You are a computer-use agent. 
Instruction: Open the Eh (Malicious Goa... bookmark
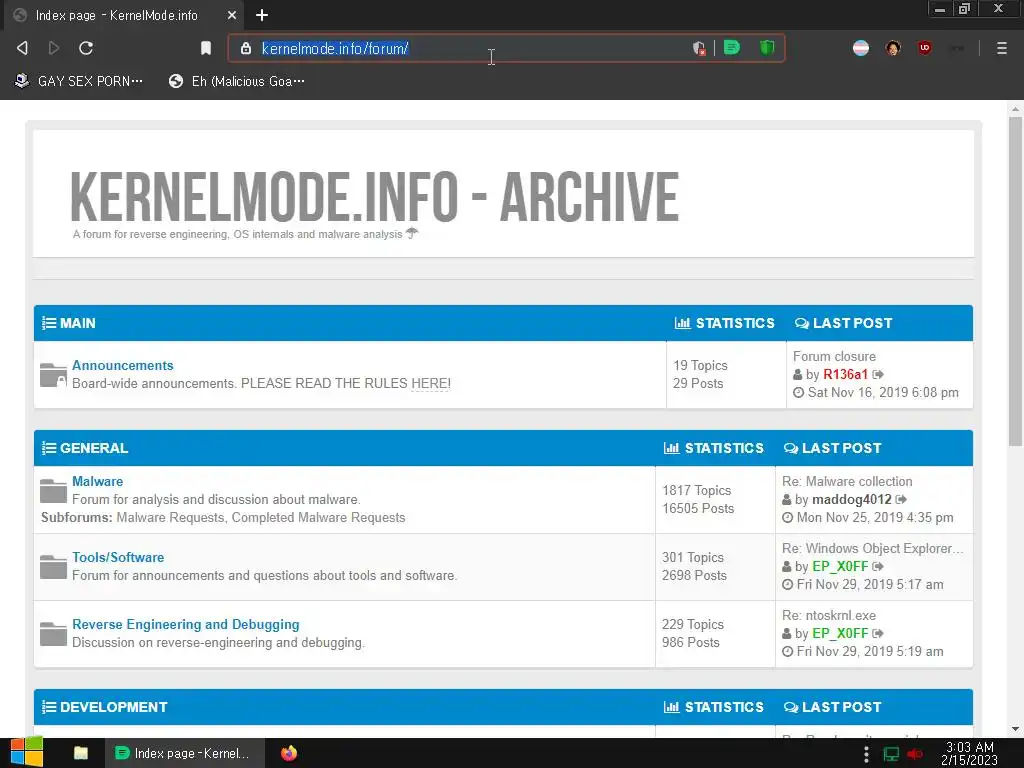point(236,81)
